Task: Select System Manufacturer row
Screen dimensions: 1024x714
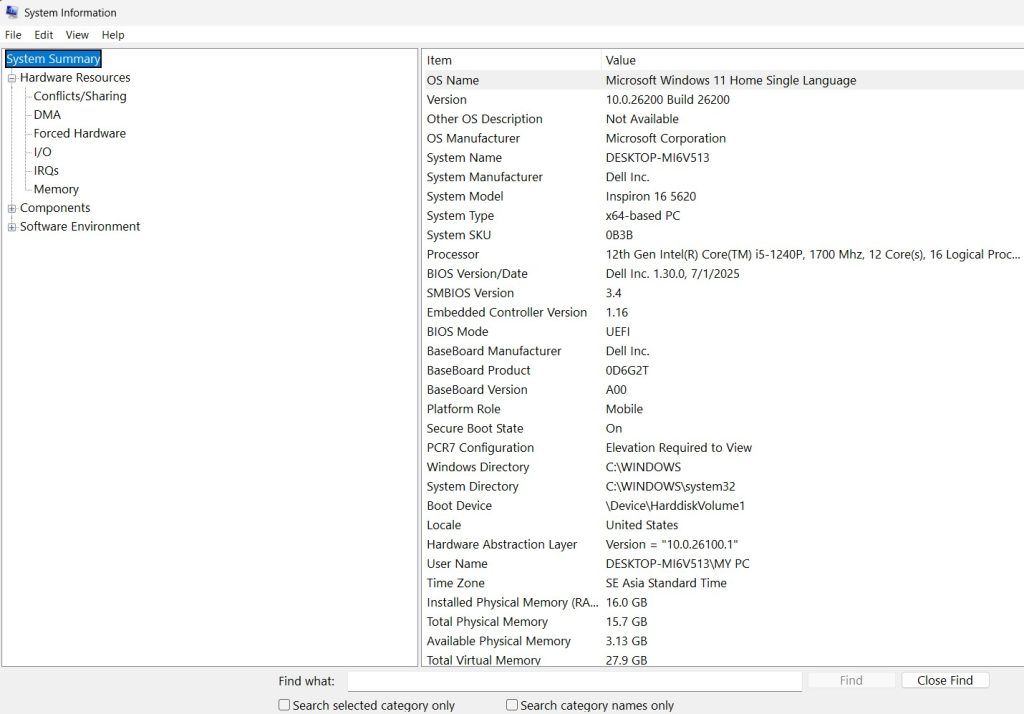Action: point(723,177)
